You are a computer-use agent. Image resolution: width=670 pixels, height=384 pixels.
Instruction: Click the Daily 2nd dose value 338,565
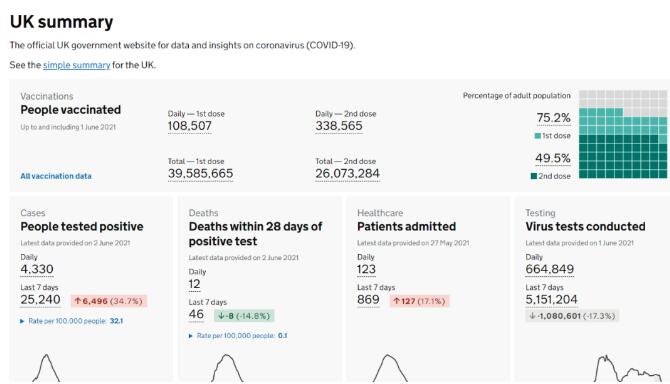pos(339,126)
